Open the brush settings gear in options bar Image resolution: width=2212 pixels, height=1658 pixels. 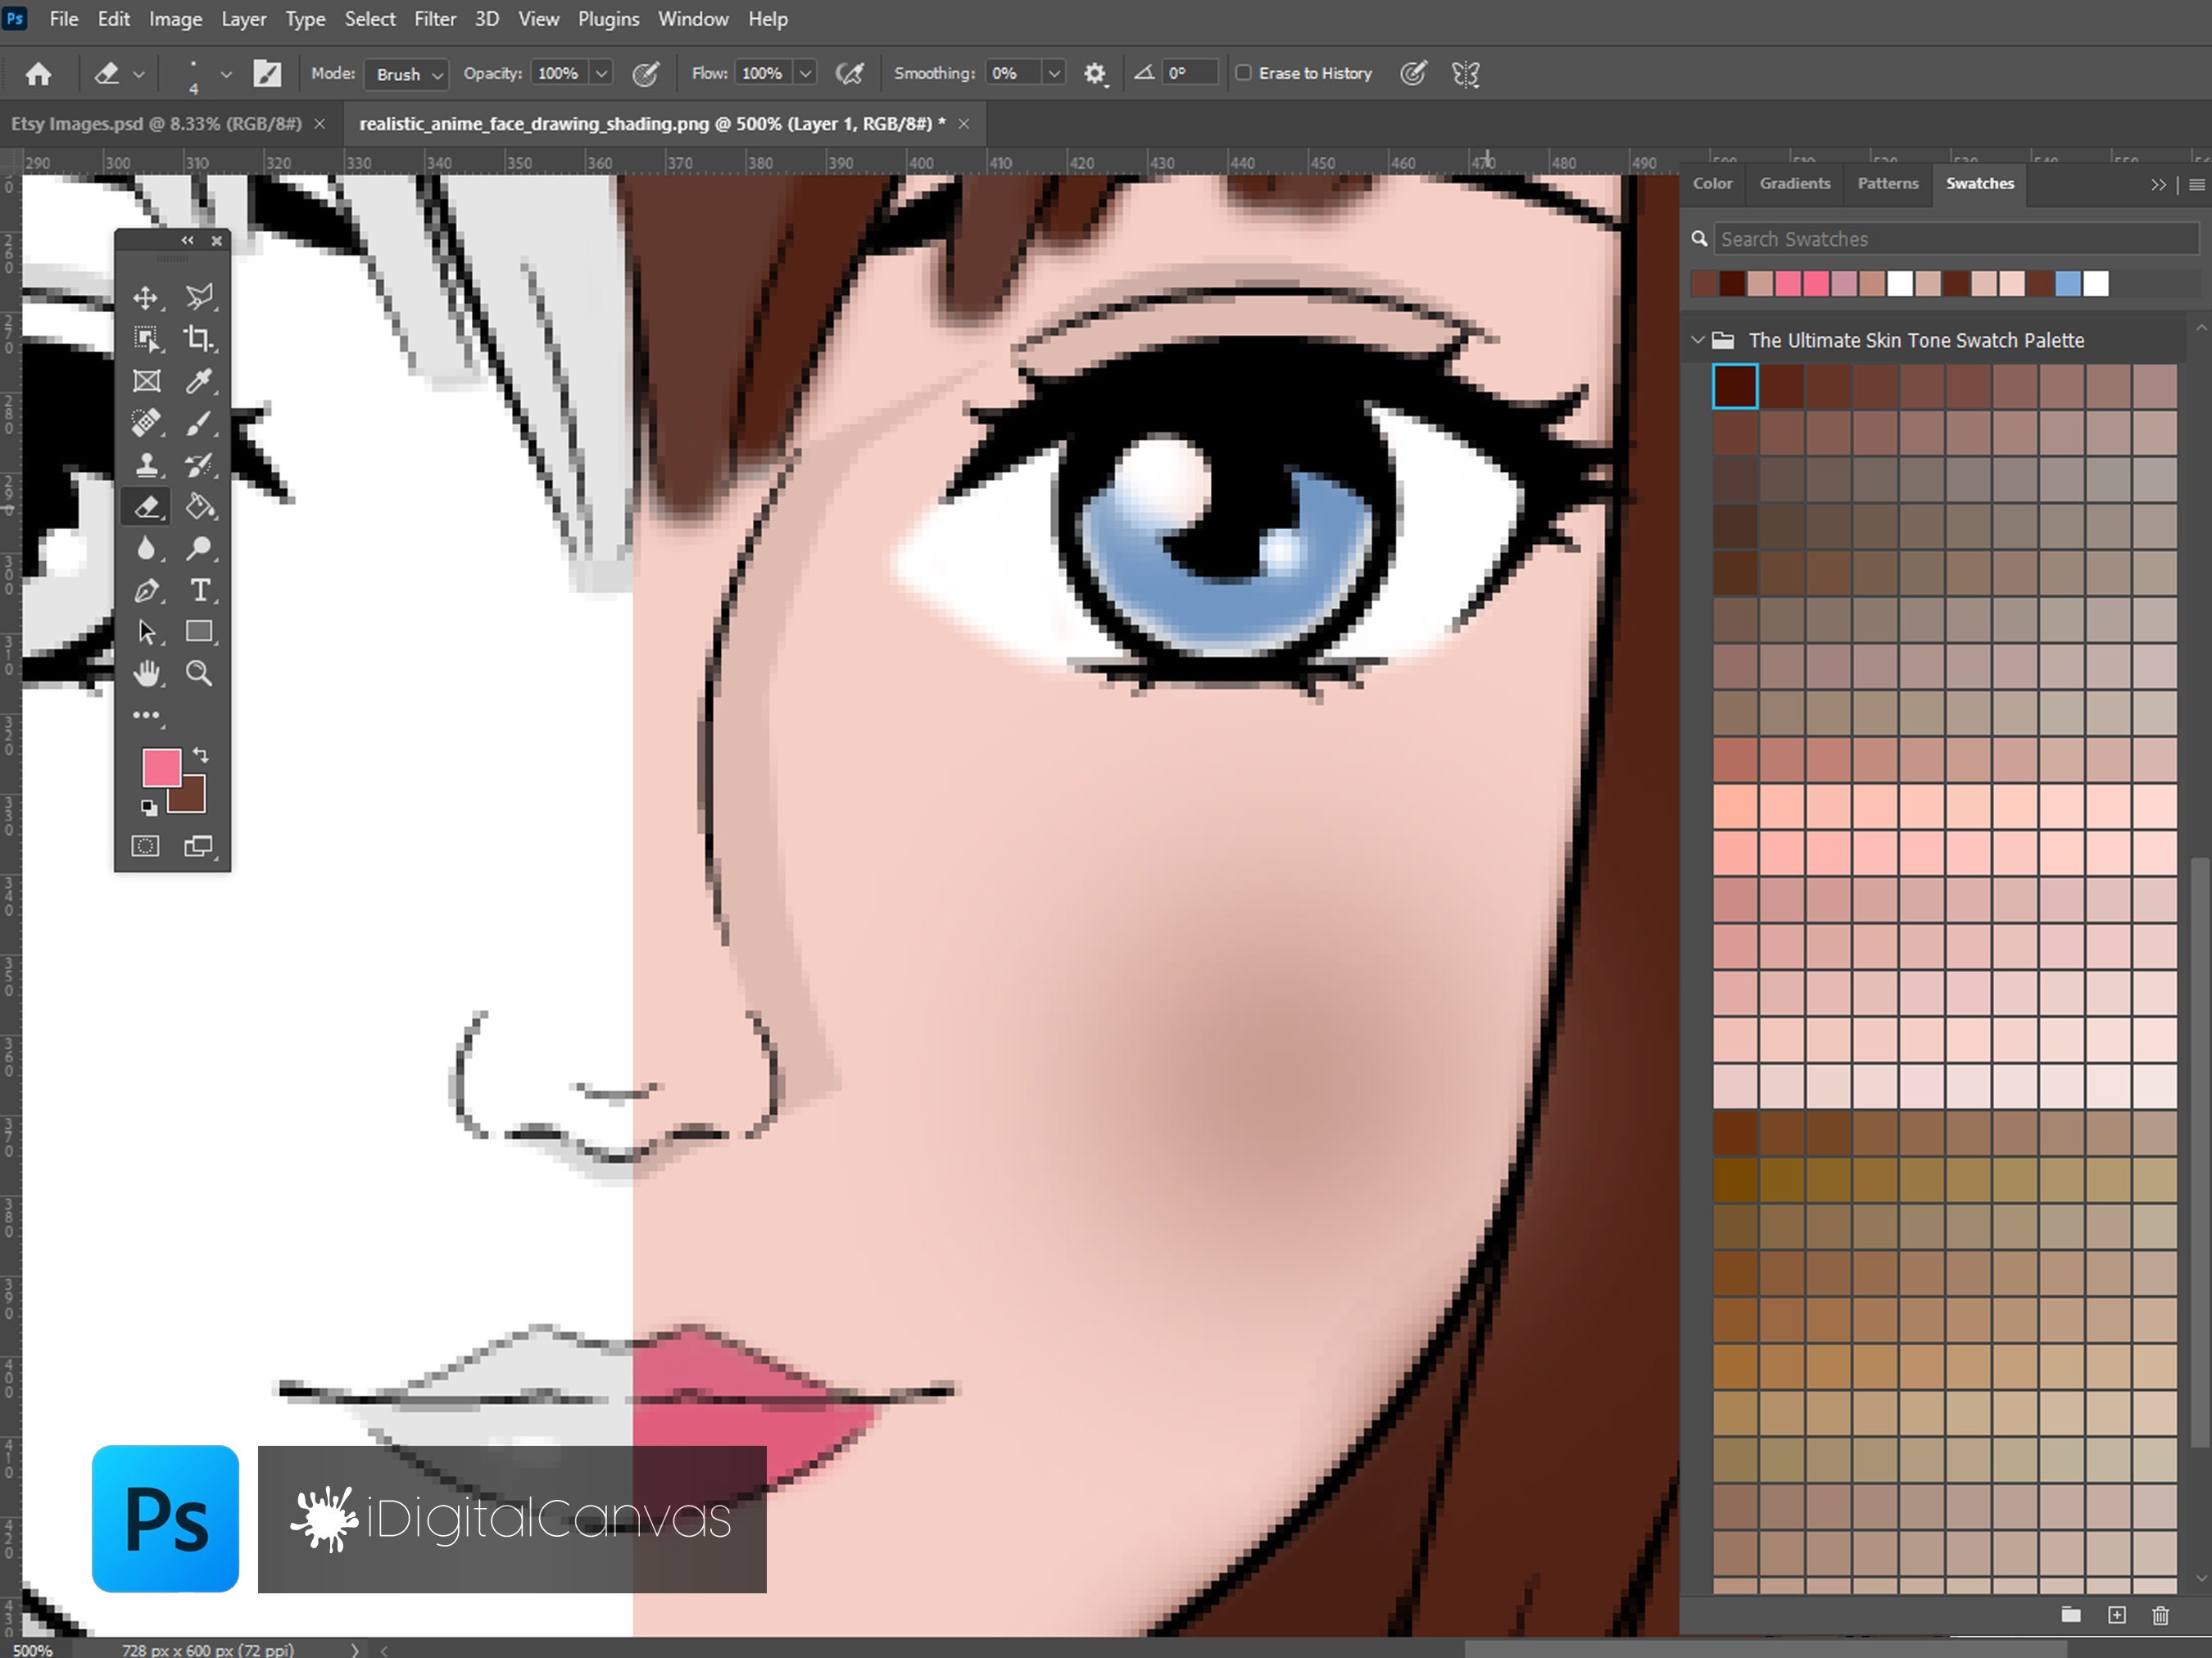[x=1095, y=73]
